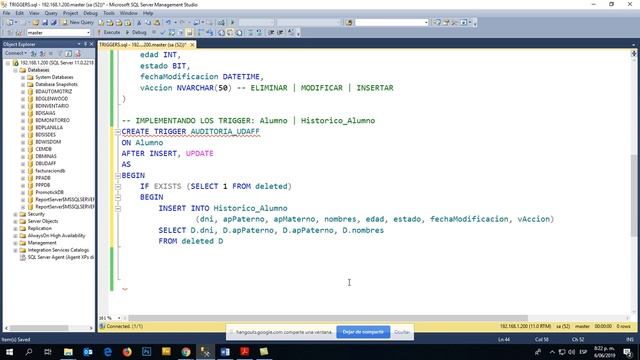Open the Window menu

click(129, 13)
